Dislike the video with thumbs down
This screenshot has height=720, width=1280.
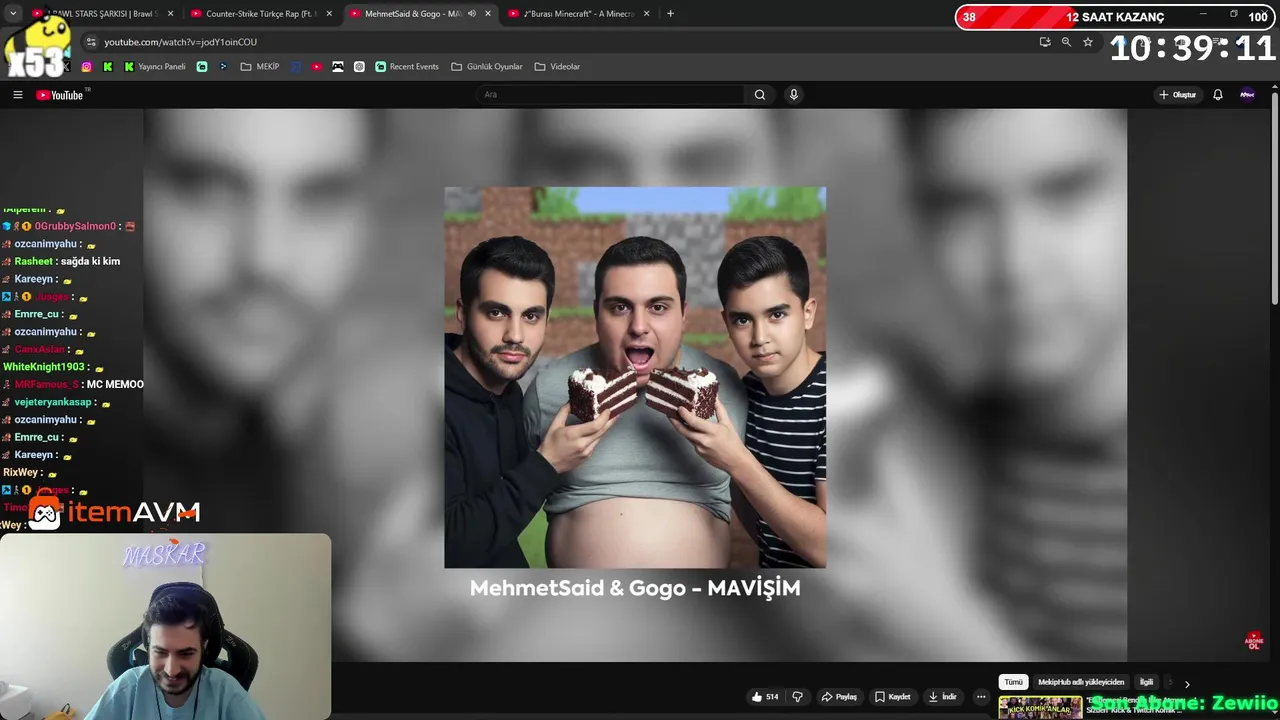797,697
